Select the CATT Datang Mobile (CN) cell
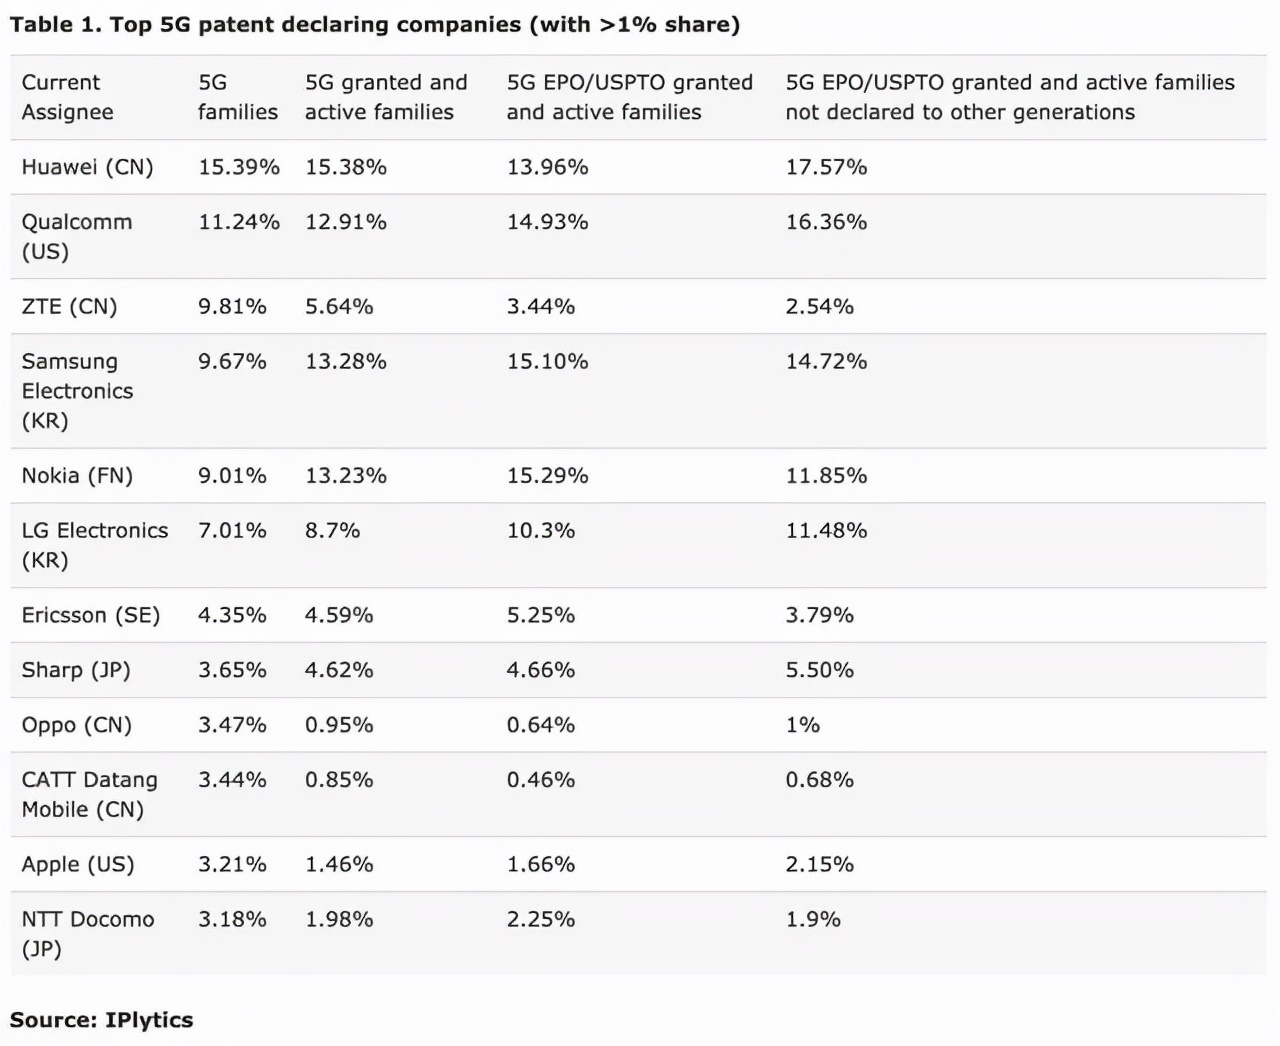 [x=89, y=794]
